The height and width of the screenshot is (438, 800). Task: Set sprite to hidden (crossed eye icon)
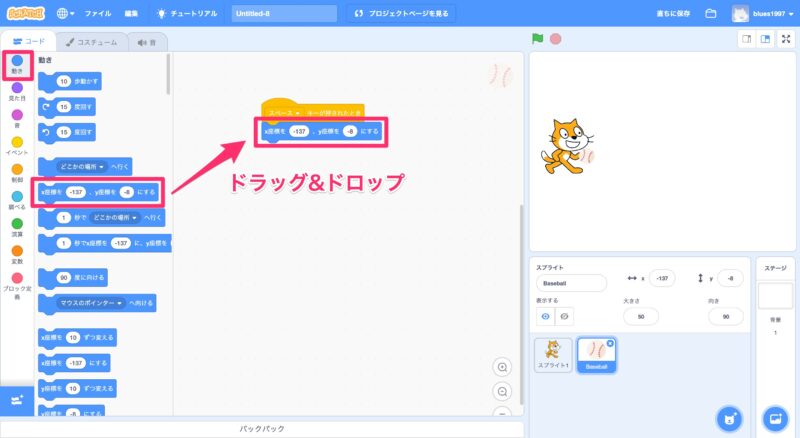[x=565, y=316]
